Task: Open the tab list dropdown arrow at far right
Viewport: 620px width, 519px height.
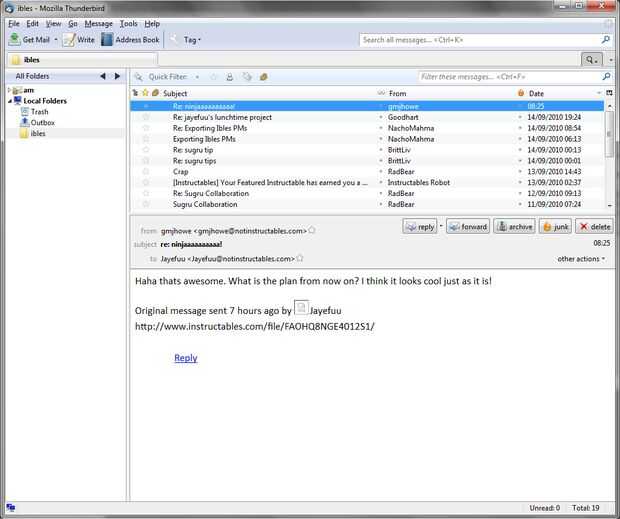Action: 611,60
